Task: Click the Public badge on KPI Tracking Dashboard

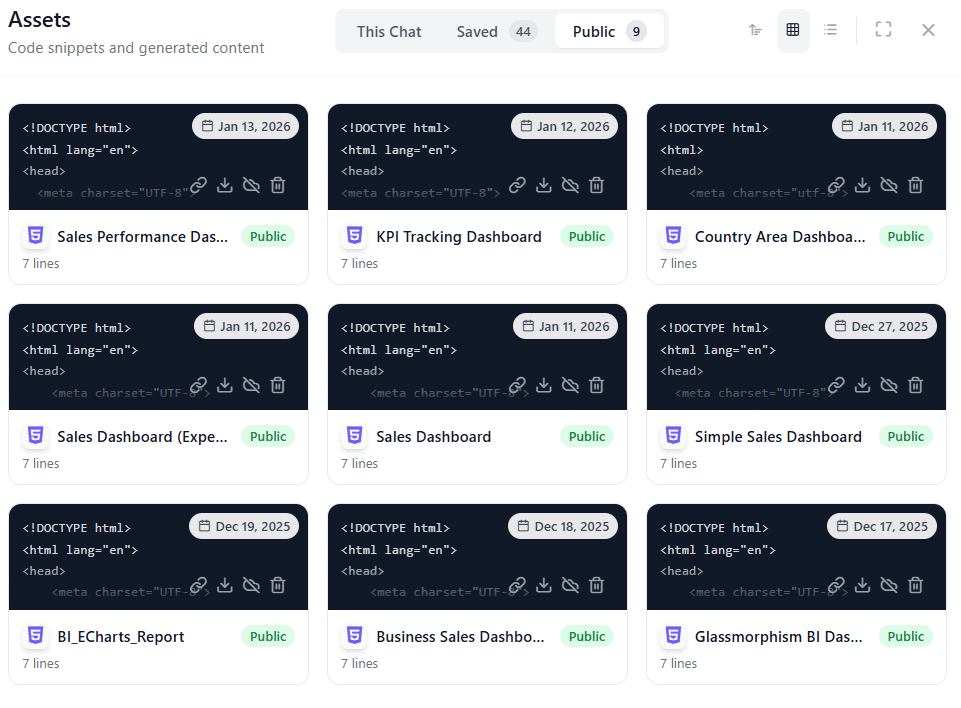Action: (x=587, y=237)
